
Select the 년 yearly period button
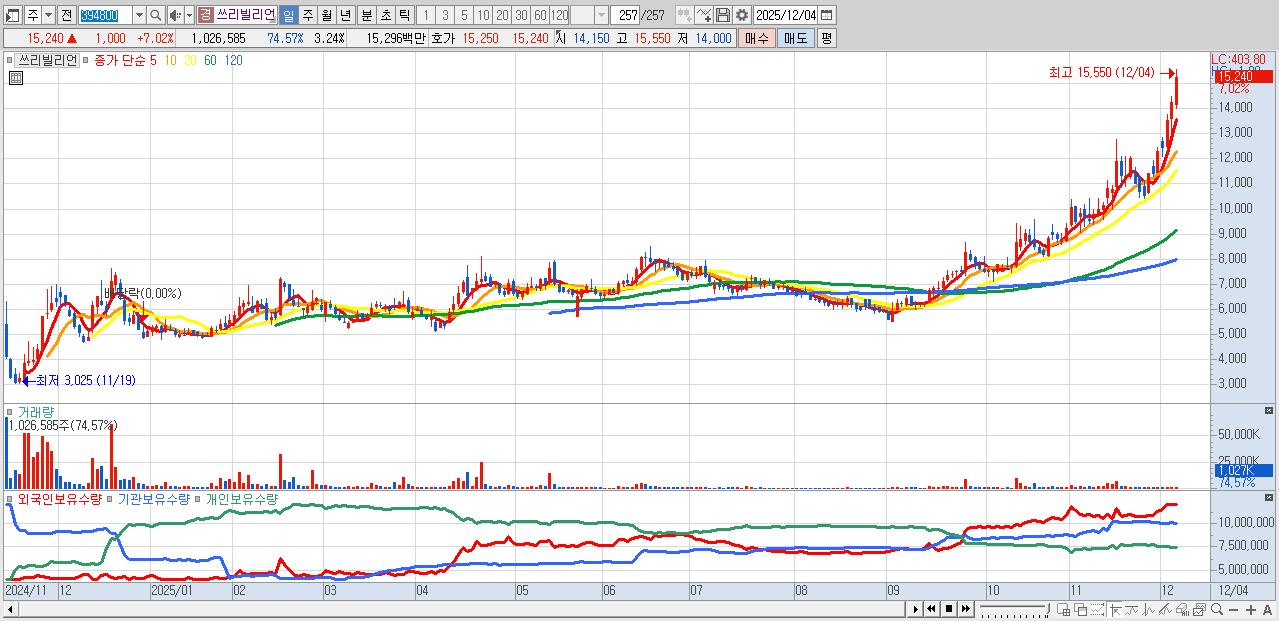(x=345, y=15)
